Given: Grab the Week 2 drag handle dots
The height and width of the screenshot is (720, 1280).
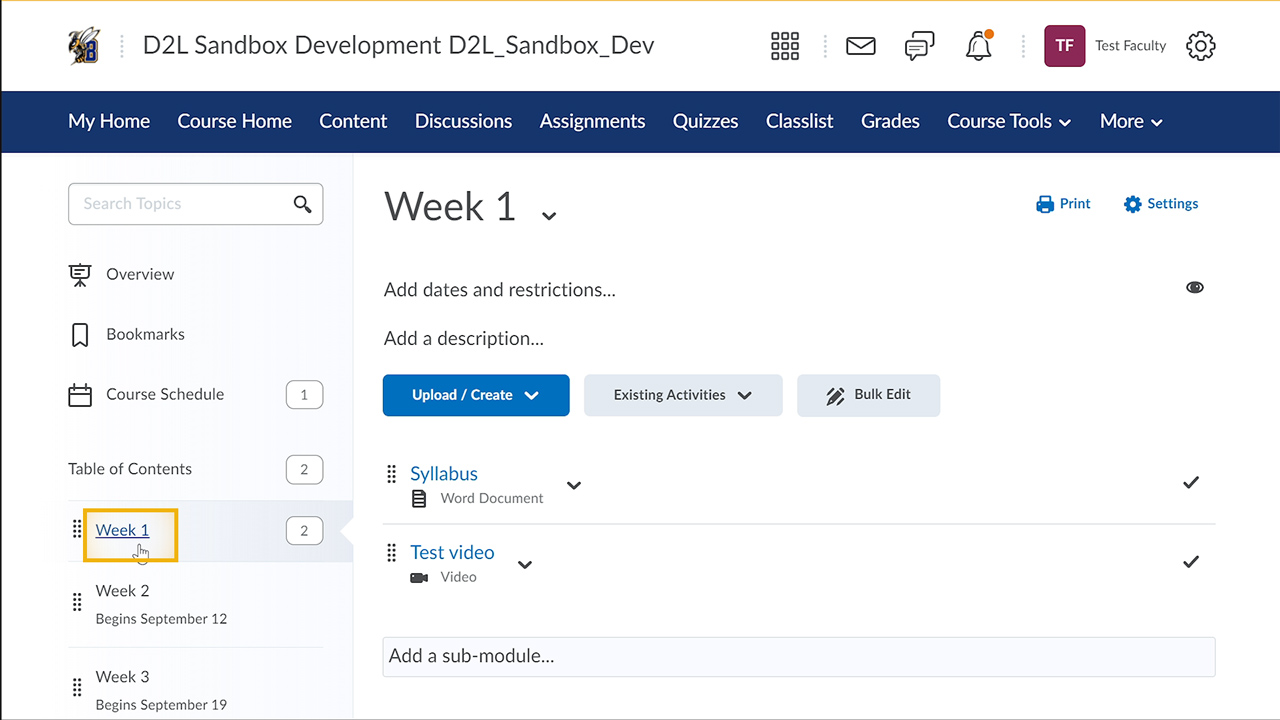Looking at the screenshot, I should tap(77, 602).
